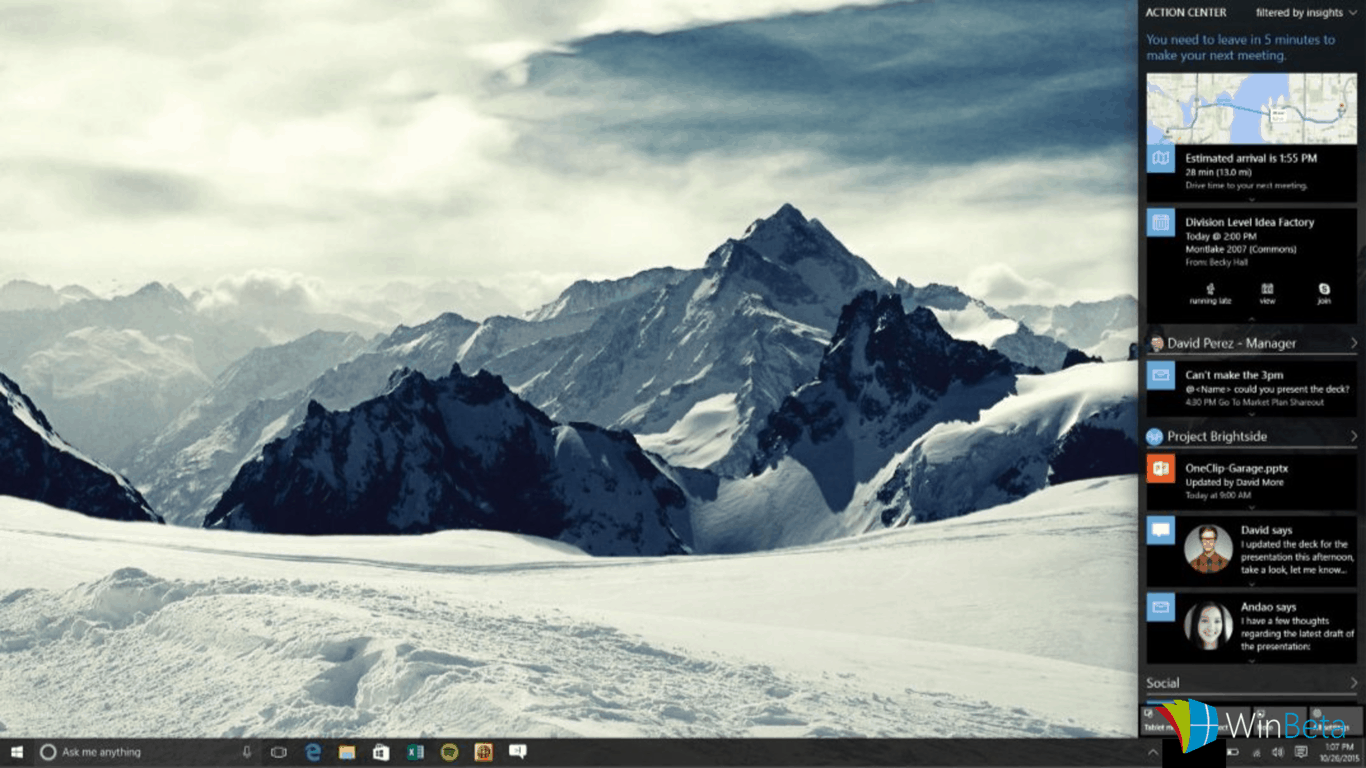Expand the Project Brightside group chevron
This screenshot has width=1366, height=768.
1353,436
